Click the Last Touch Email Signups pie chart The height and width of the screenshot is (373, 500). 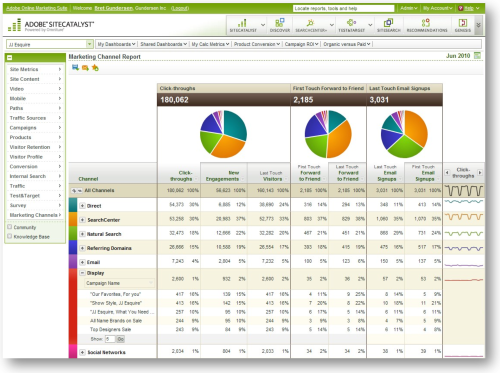[x=404, y=134]
